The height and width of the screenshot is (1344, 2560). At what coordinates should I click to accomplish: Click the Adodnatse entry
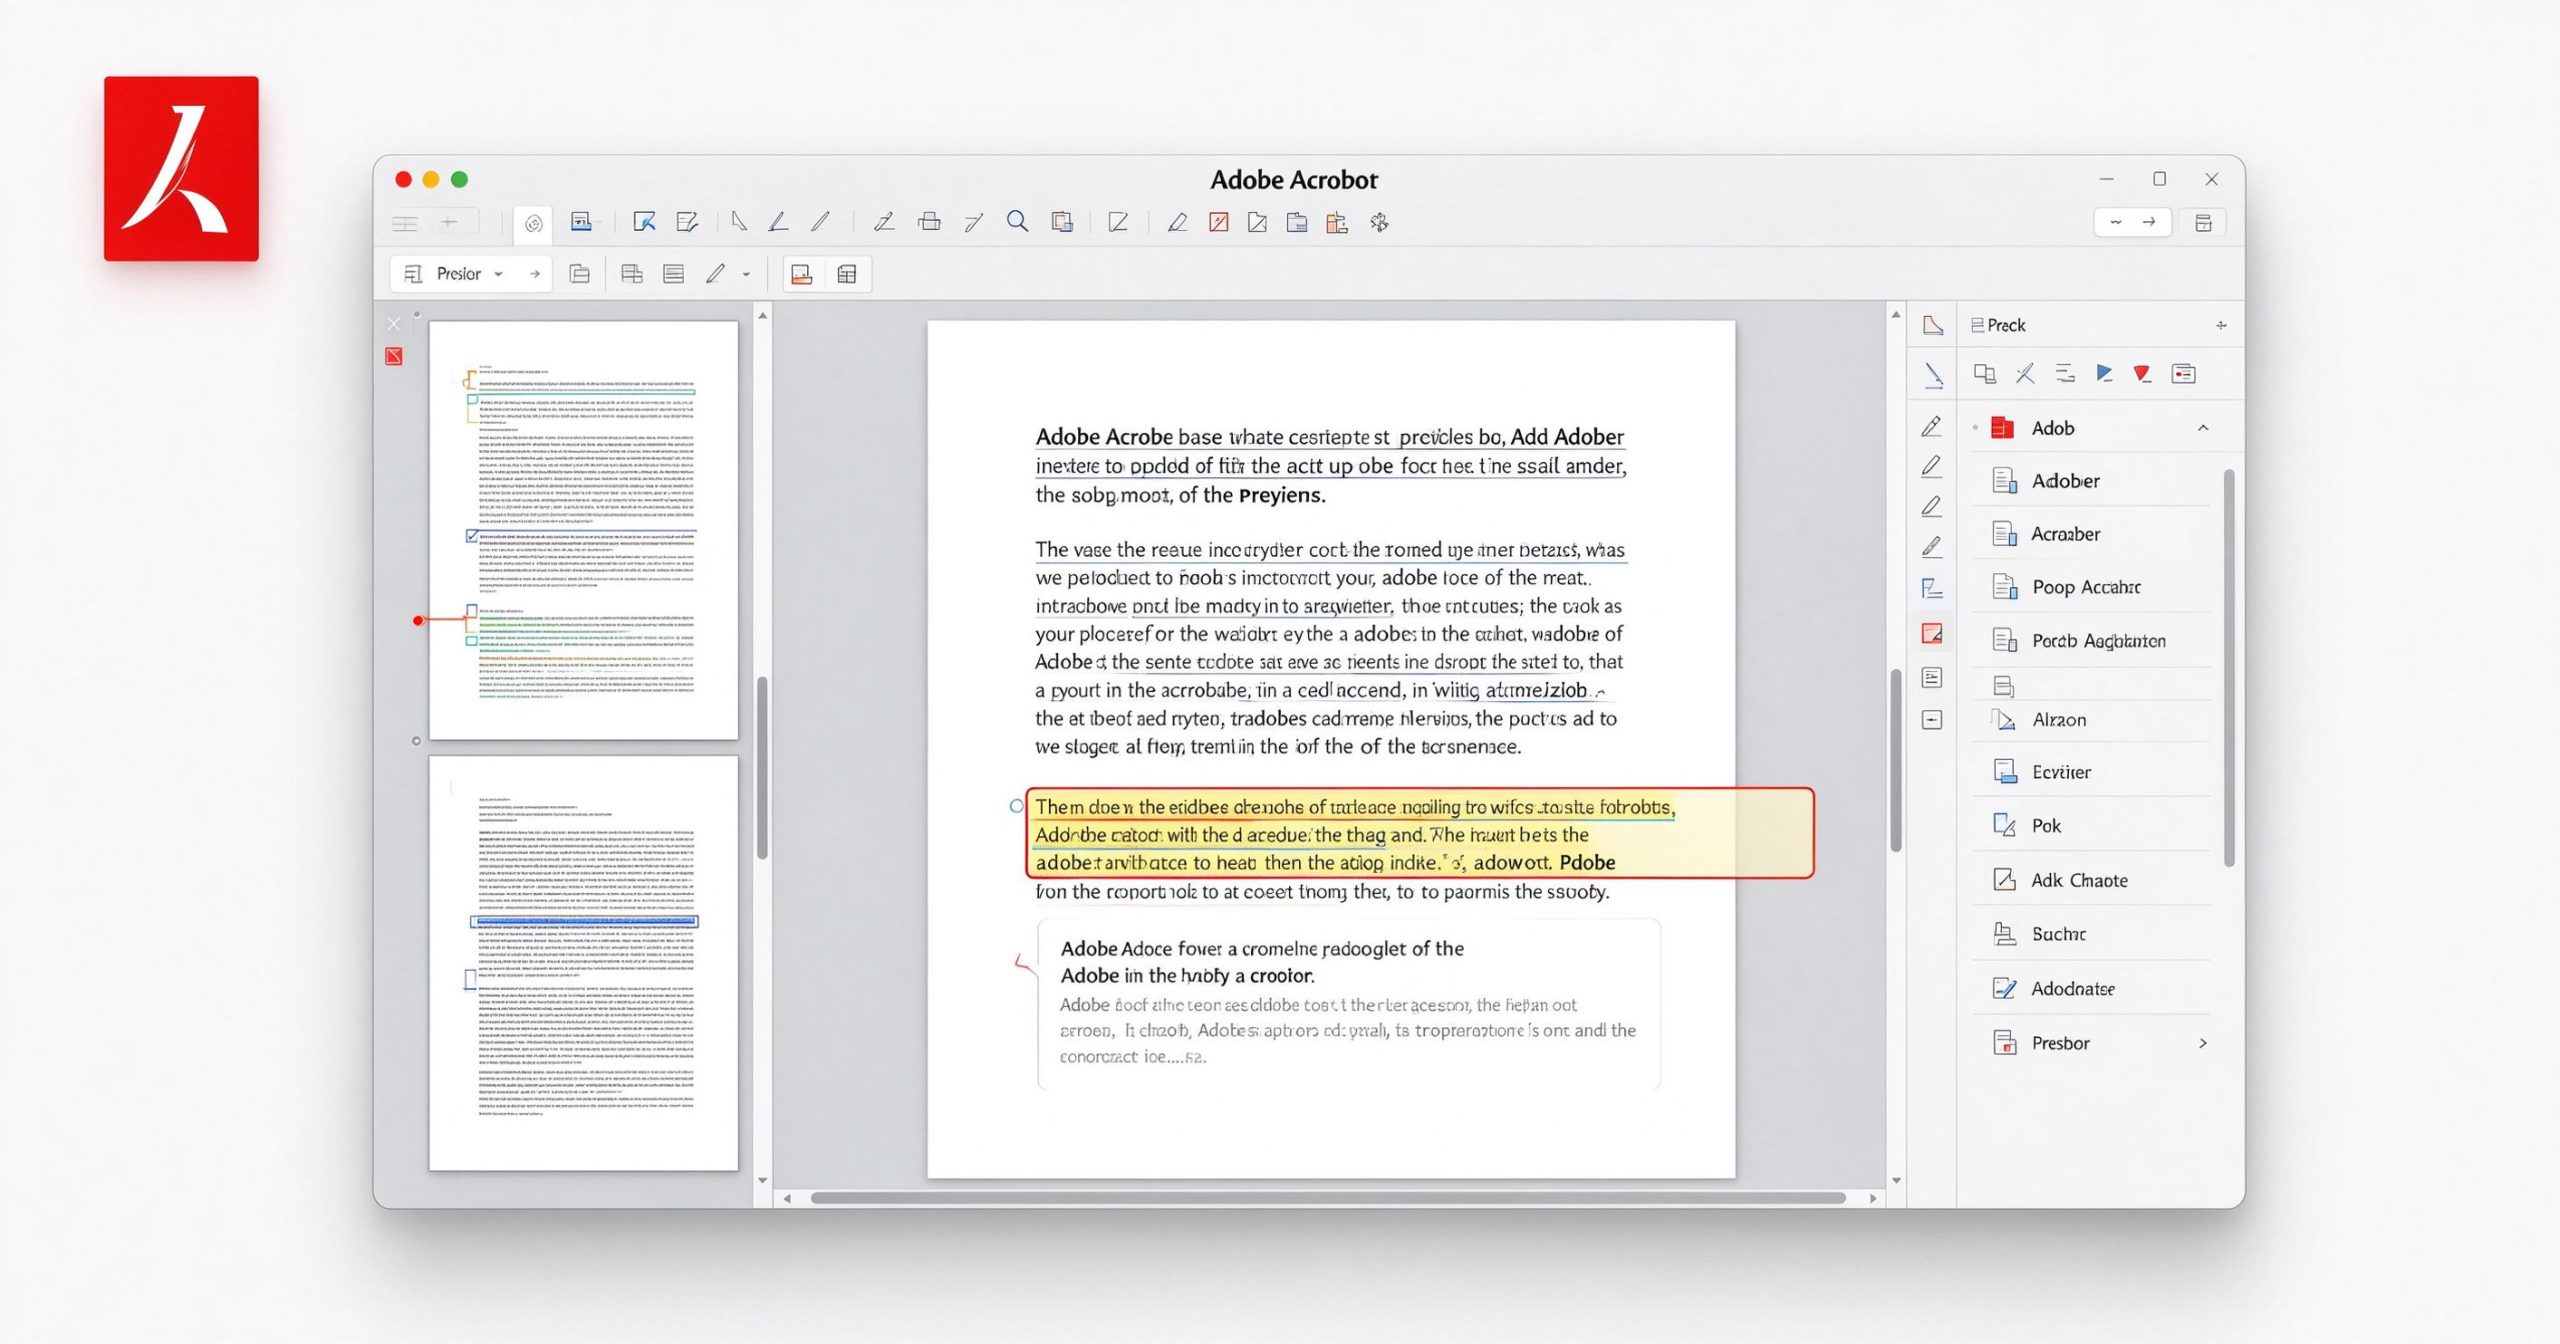point(2092,989)
